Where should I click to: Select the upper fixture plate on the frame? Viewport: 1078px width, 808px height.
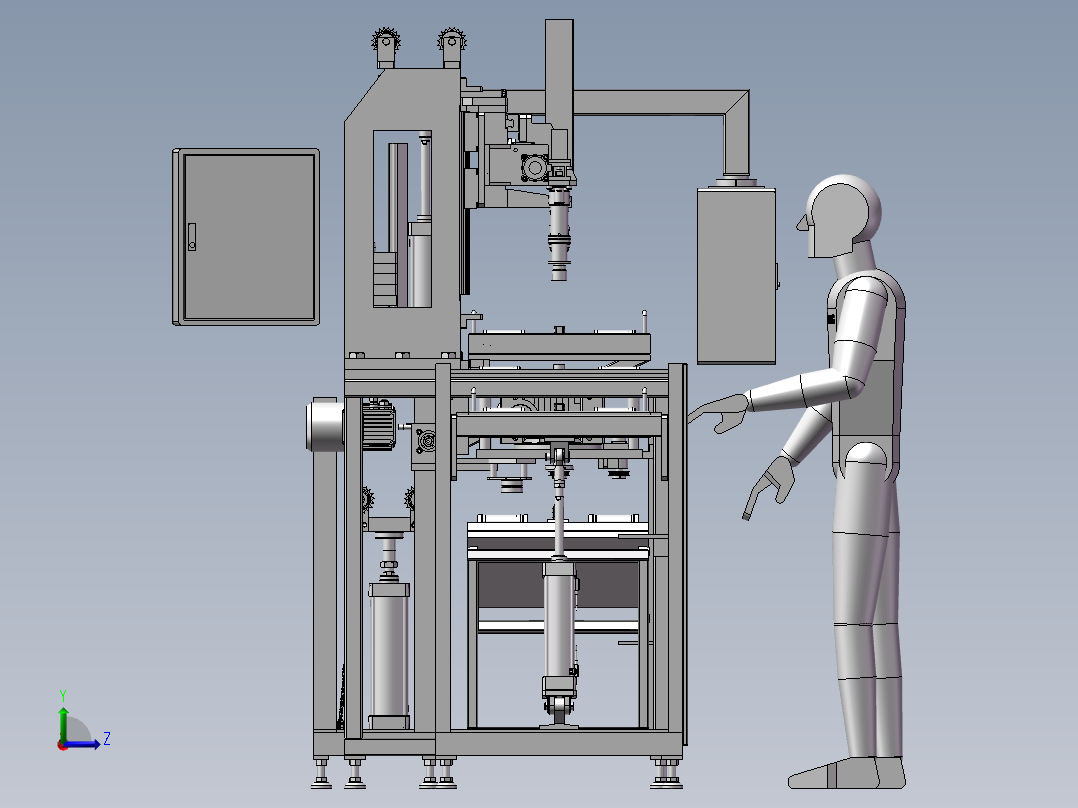coord(559,346)
